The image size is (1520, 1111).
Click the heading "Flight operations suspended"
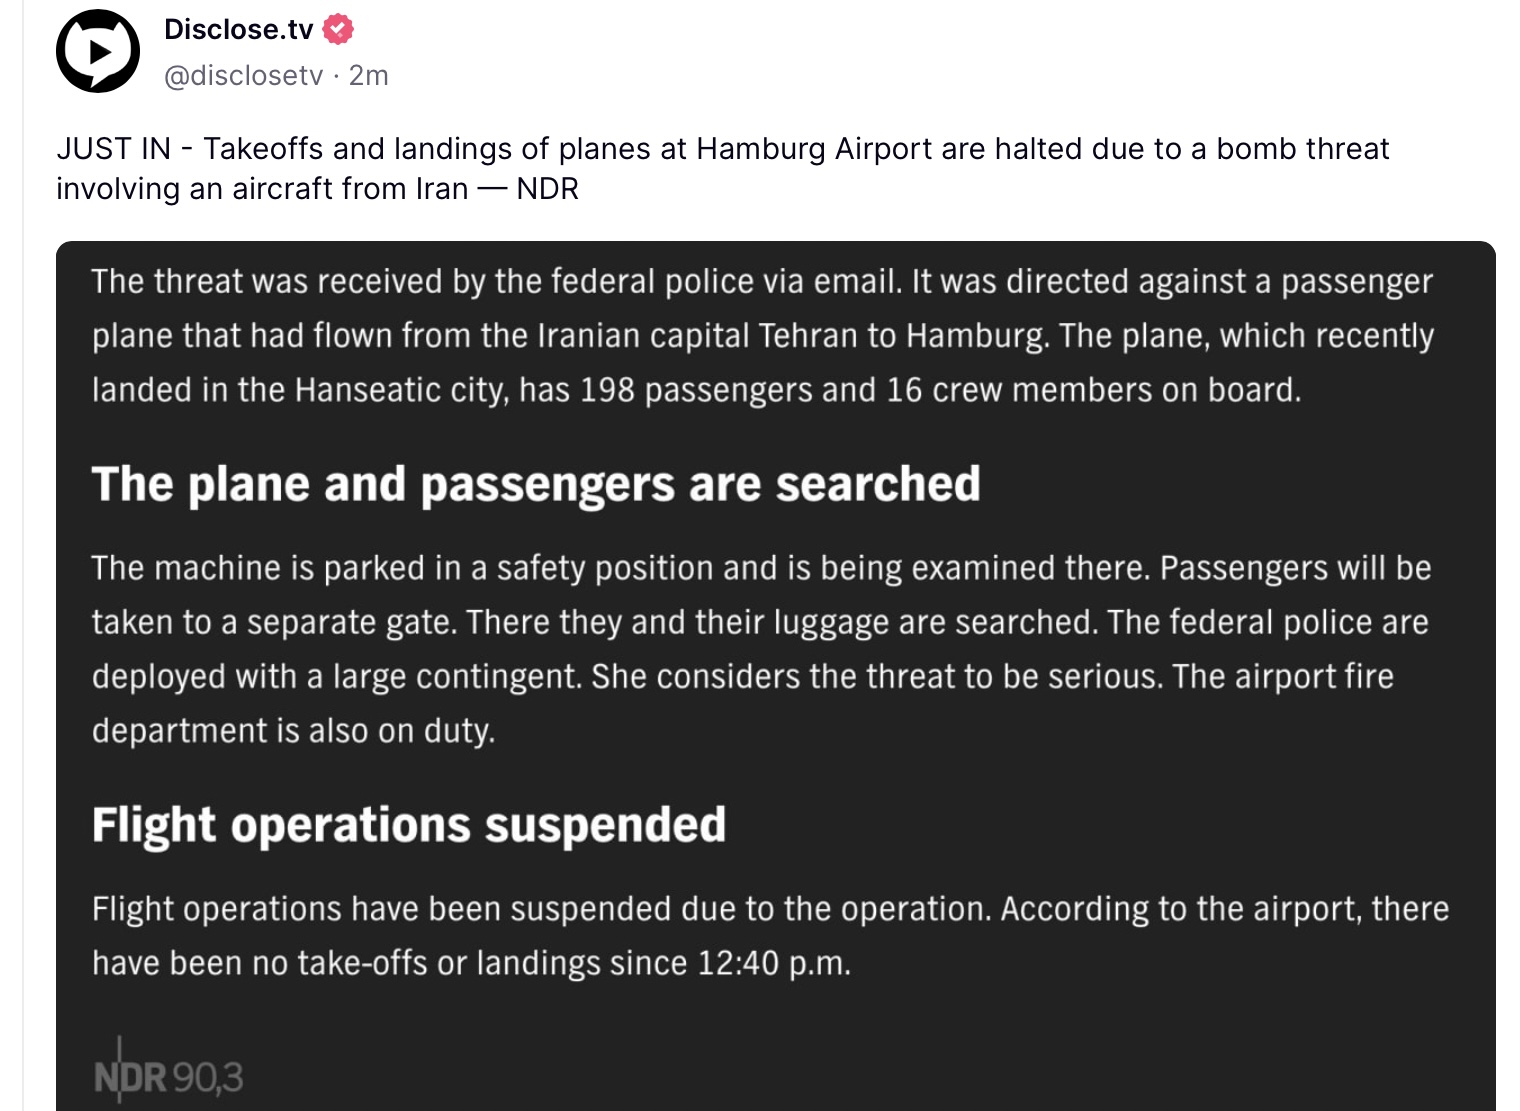click(x=409, y=825)
